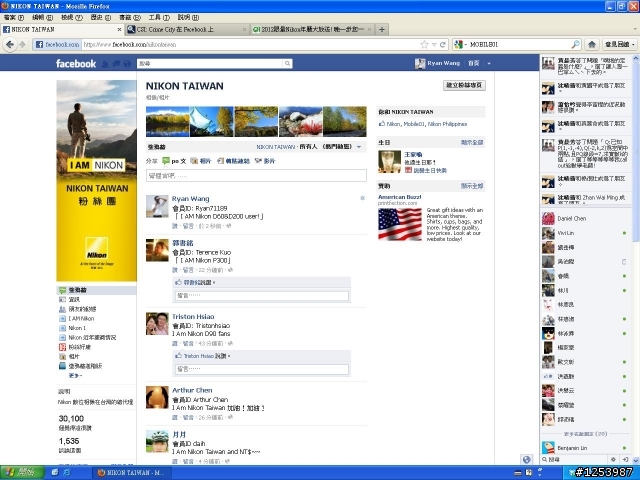Open the NIKON TAIWAN taskbar button
The height and width of the screenshot is (480, 640).
tap(131, 473)
